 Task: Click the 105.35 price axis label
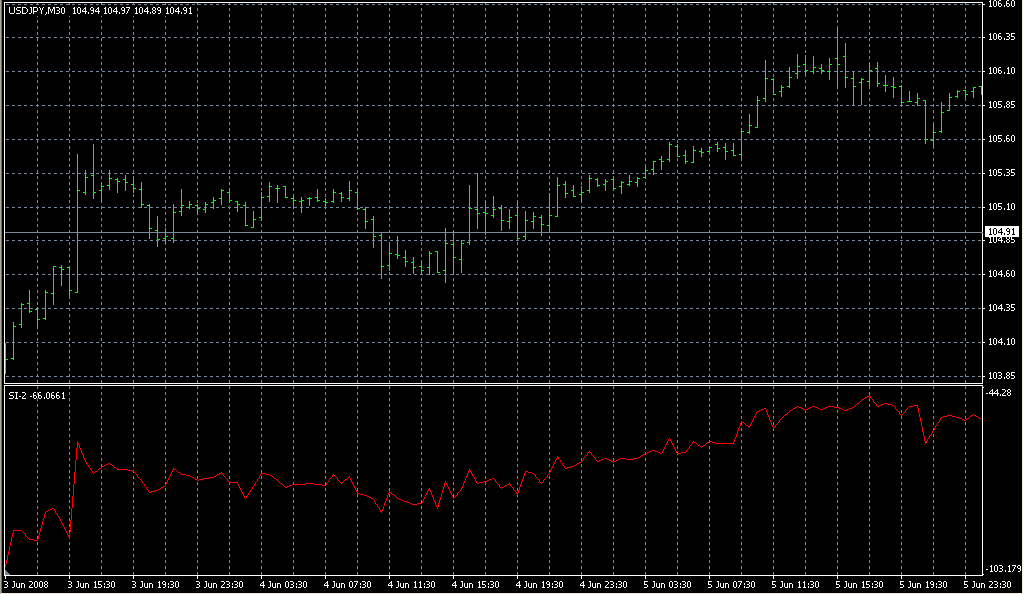click(x=1001, y=173)
